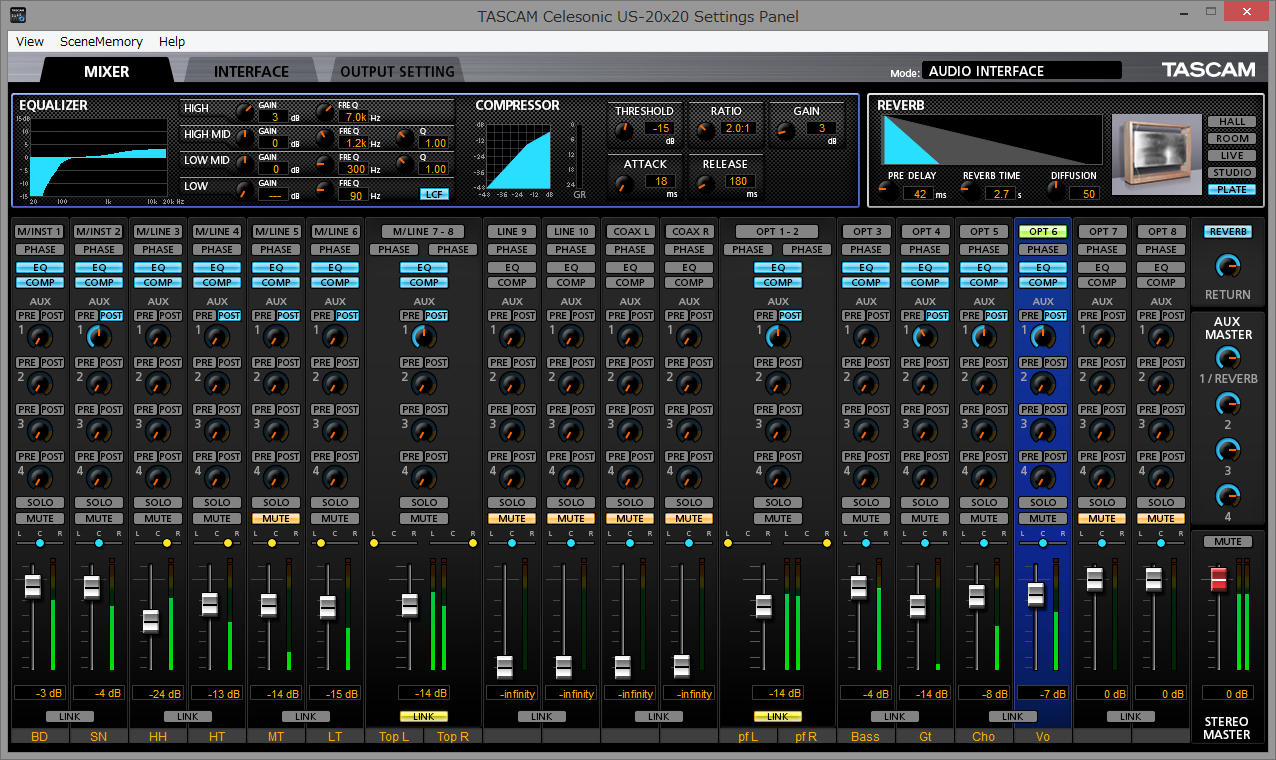Click the LOW band frequency knob
This screenshot has height=760, width=1276.
point(325,189)
